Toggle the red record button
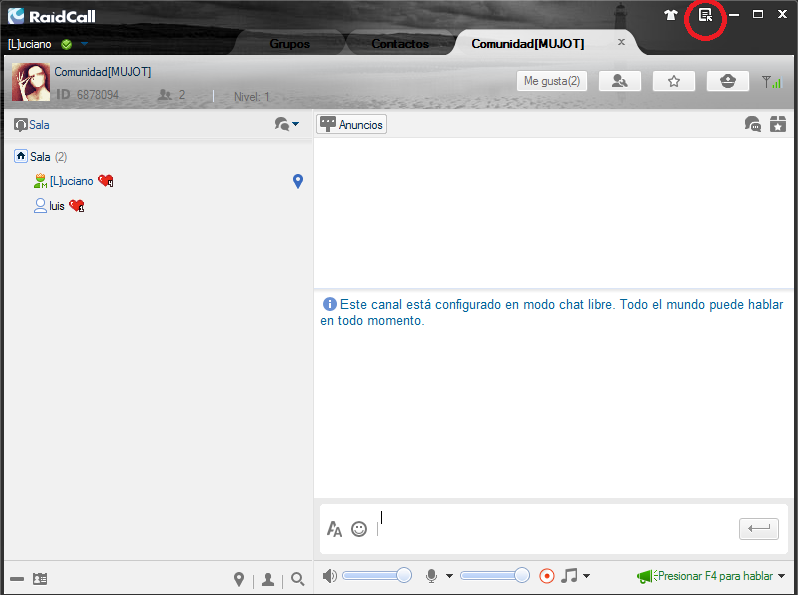The image size is (798, 595). pos(547,576)
